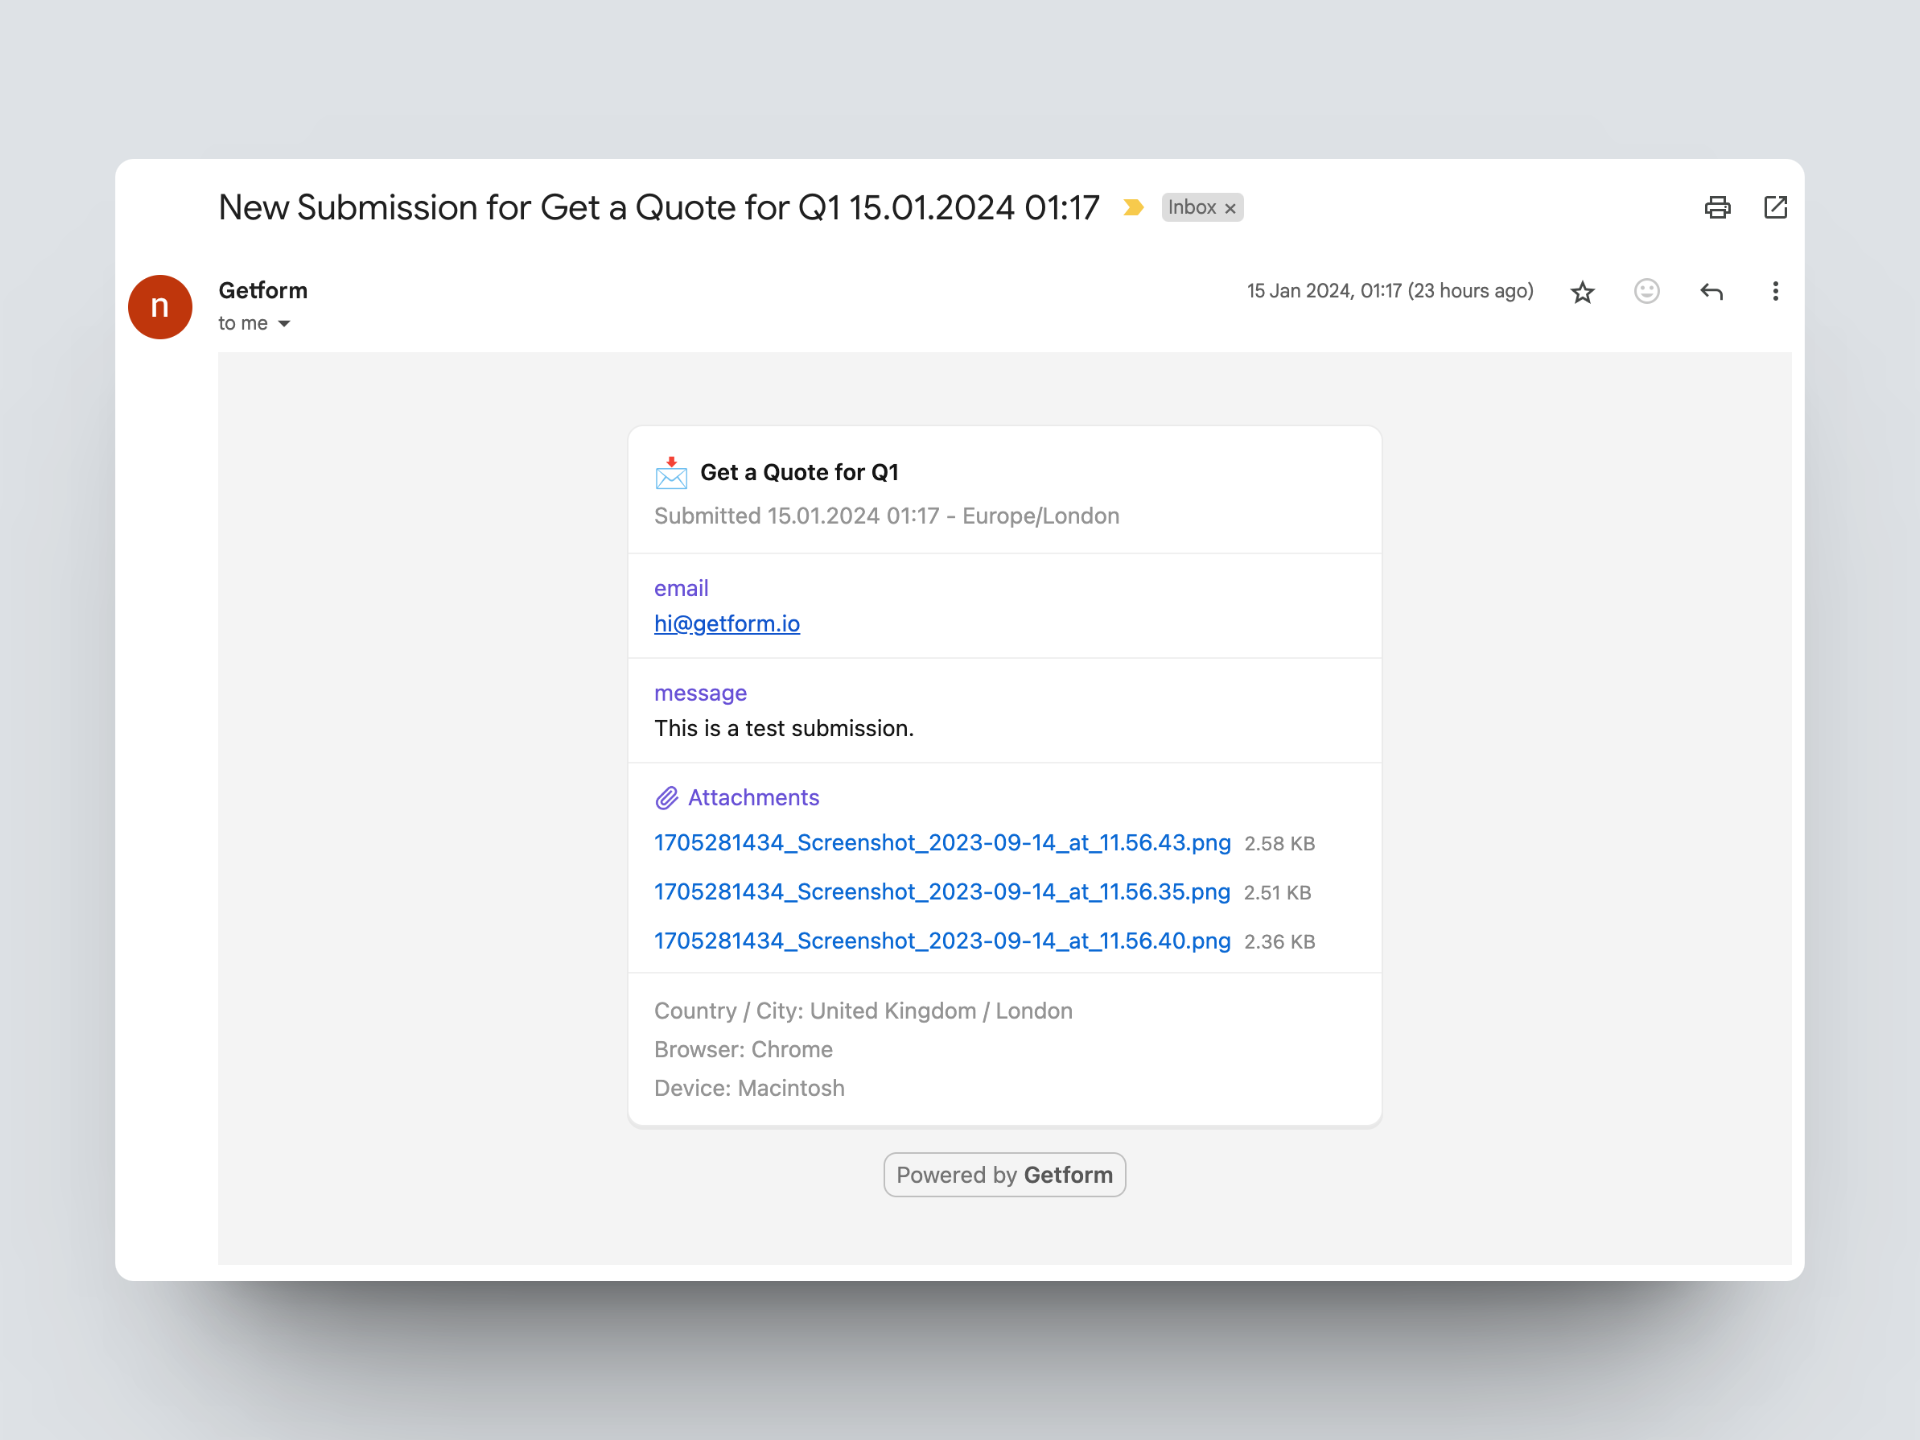The image size is (1920, 1440).
Task: Toggle the yellow importance marker
Action: coord(1133,207)
